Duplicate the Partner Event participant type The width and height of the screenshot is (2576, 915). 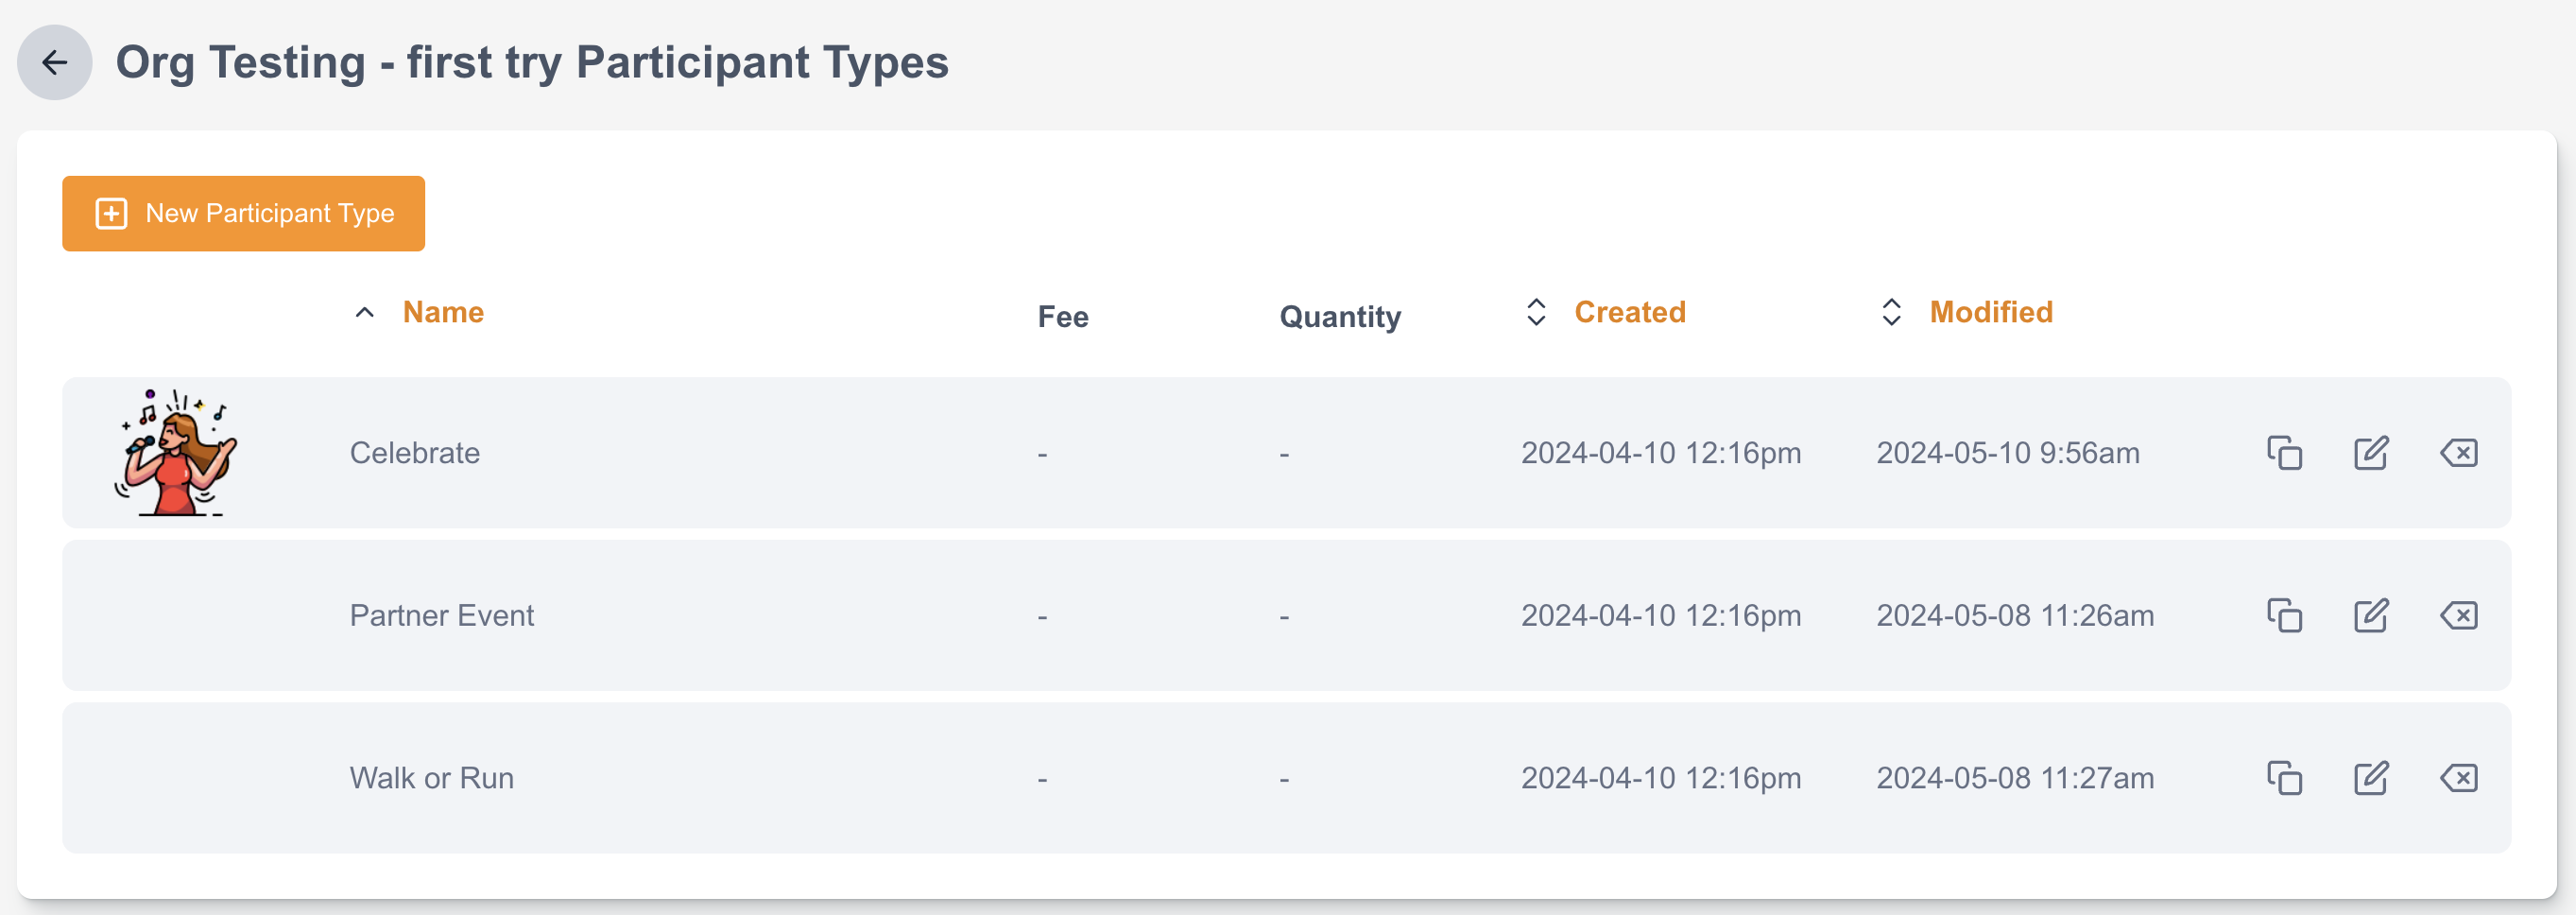pos(2284,615)
